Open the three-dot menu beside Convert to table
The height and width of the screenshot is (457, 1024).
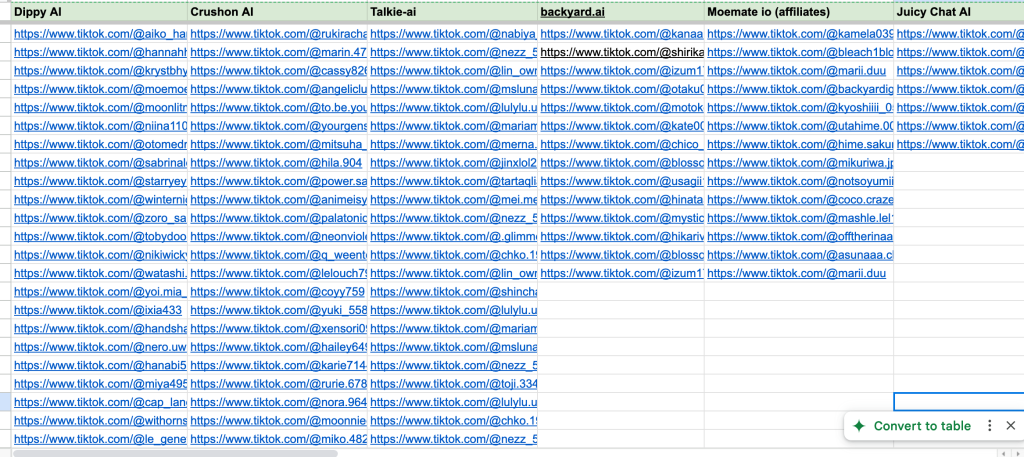[x=990, y=426]
